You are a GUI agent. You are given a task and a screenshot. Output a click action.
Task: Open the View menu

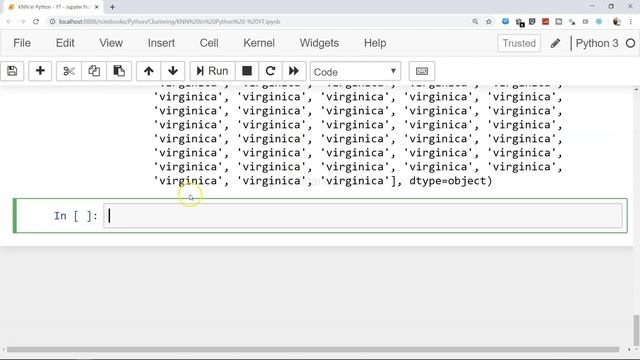pyautogui.click(x=111, y=43)
